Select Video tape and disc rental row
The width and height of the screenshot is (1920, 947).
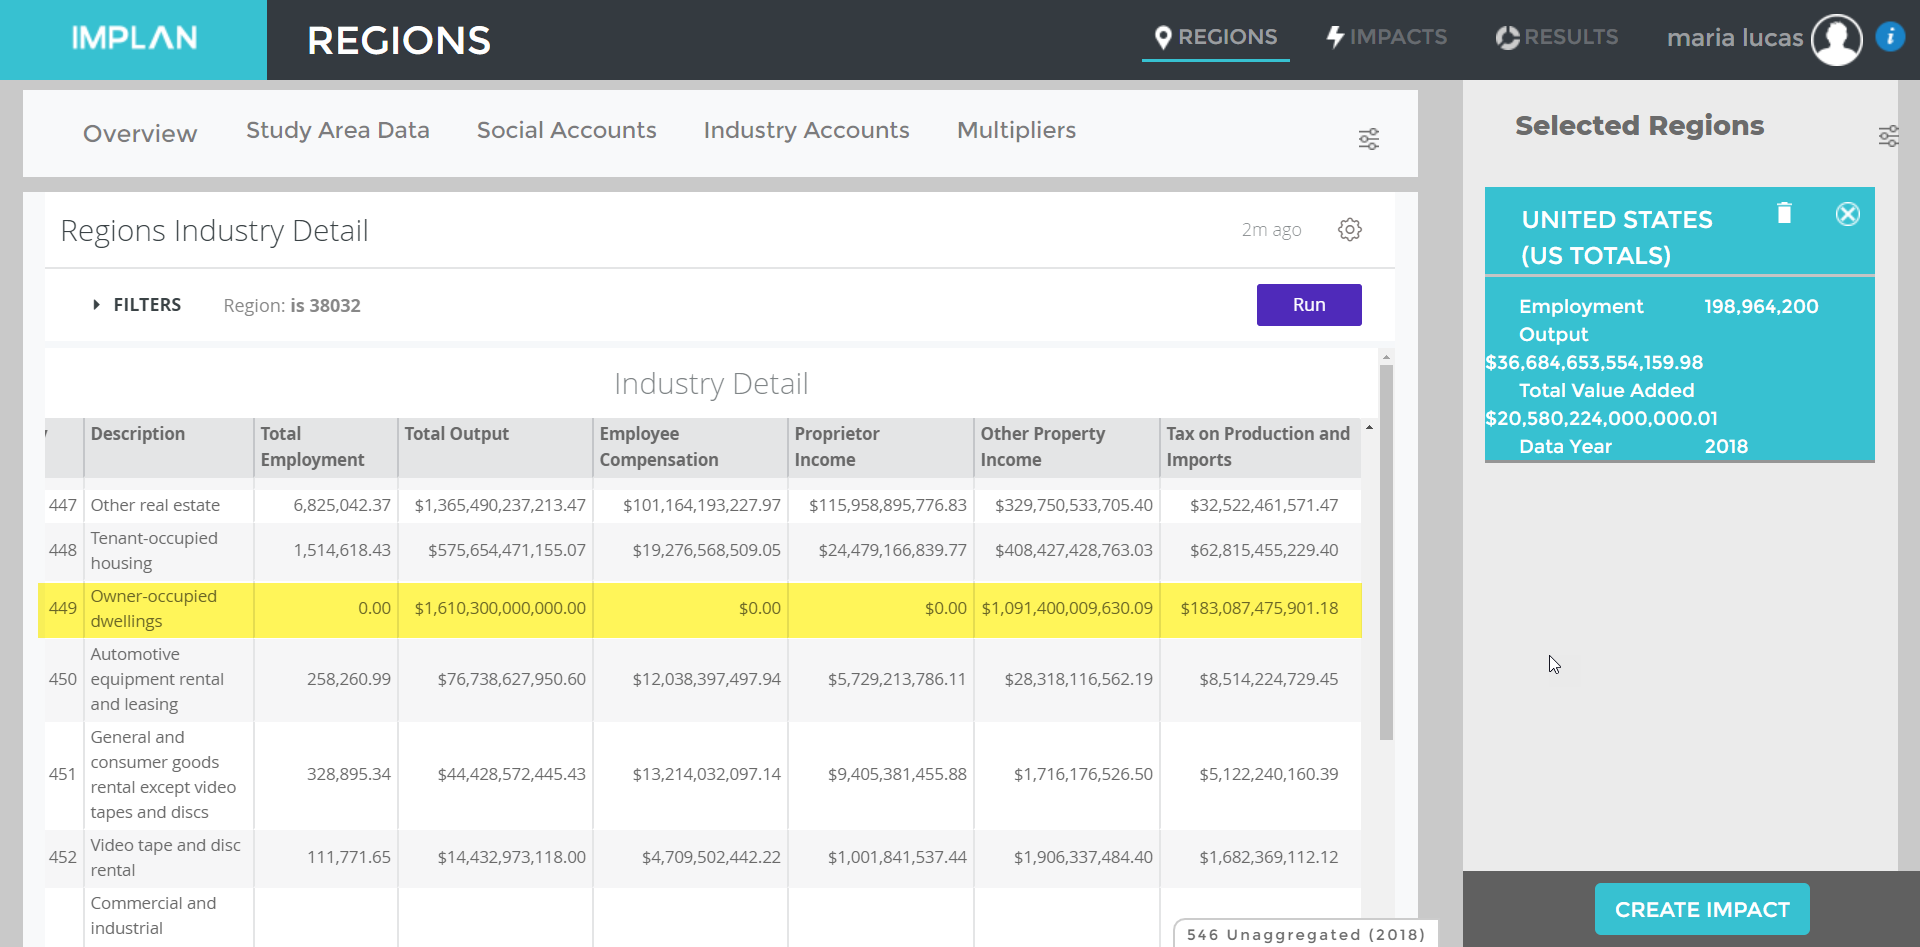[x=703, y=858]
